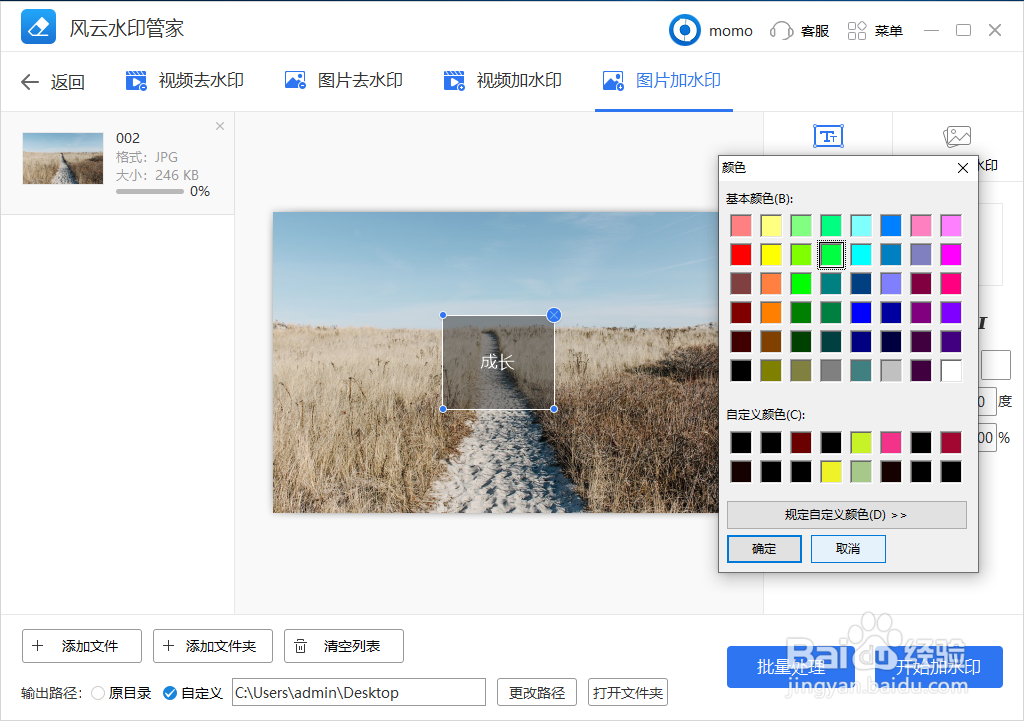
Task: Pick the pure blue basic color
Action: [861, 312]
